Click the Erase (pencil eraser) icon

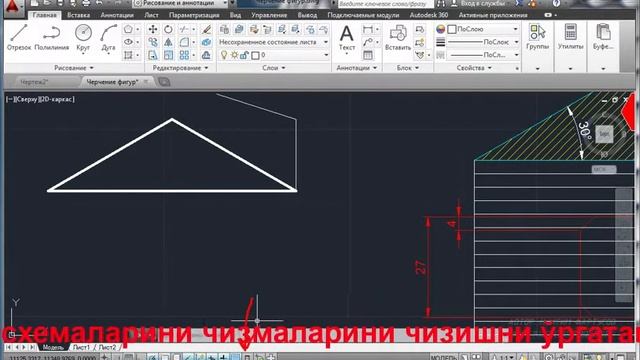point(206,29)
